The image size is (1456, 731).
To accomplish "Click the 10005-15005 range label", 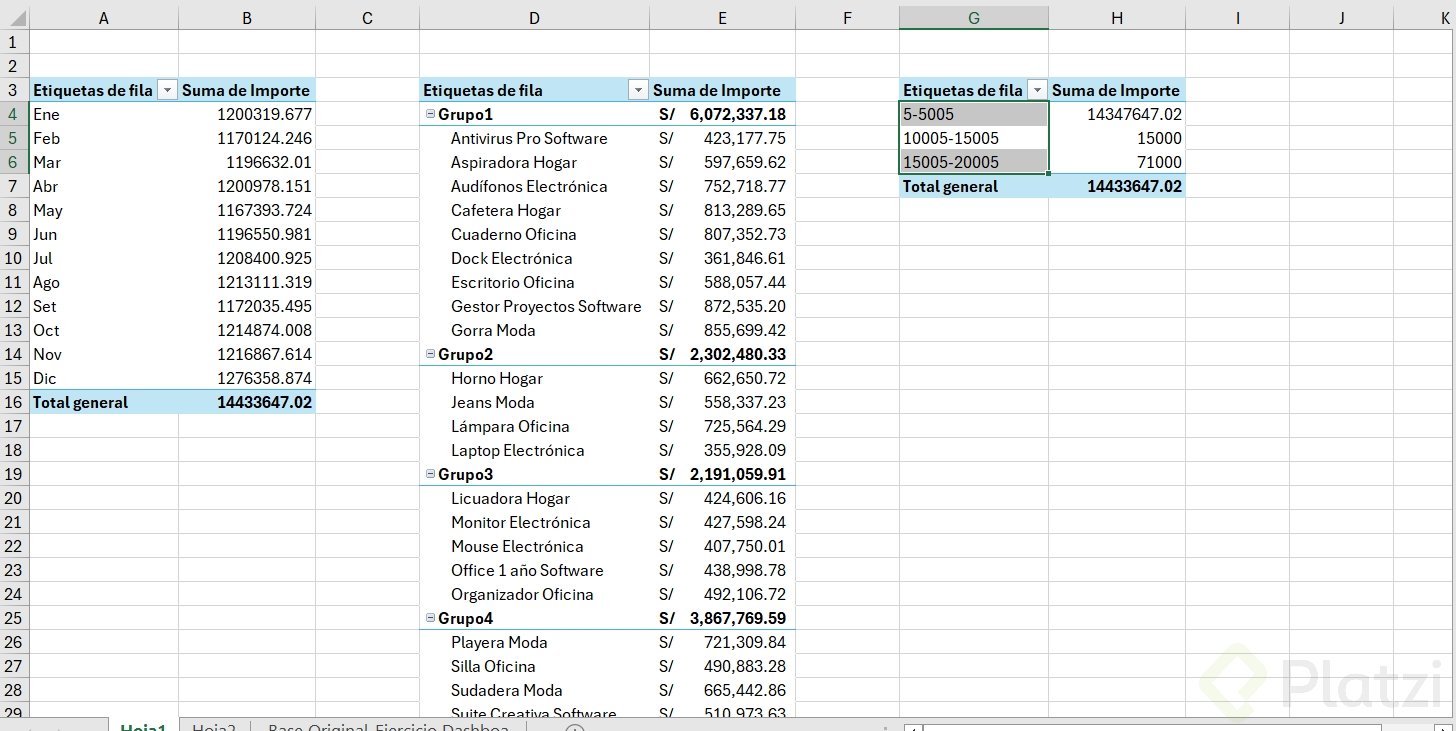I will (x=974, y=138).
